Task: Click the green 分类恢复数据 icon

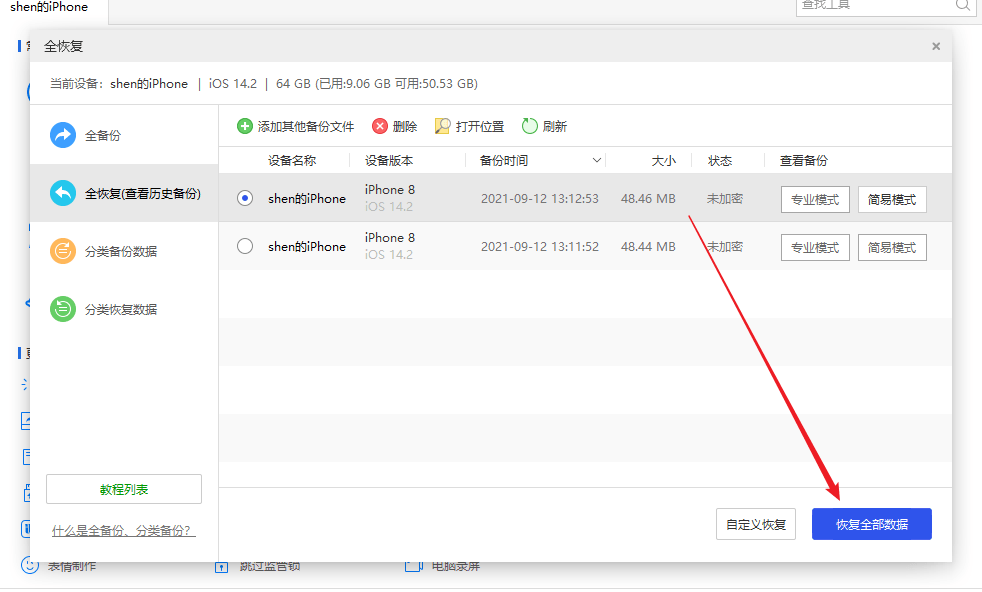Action: pos(63,309)
